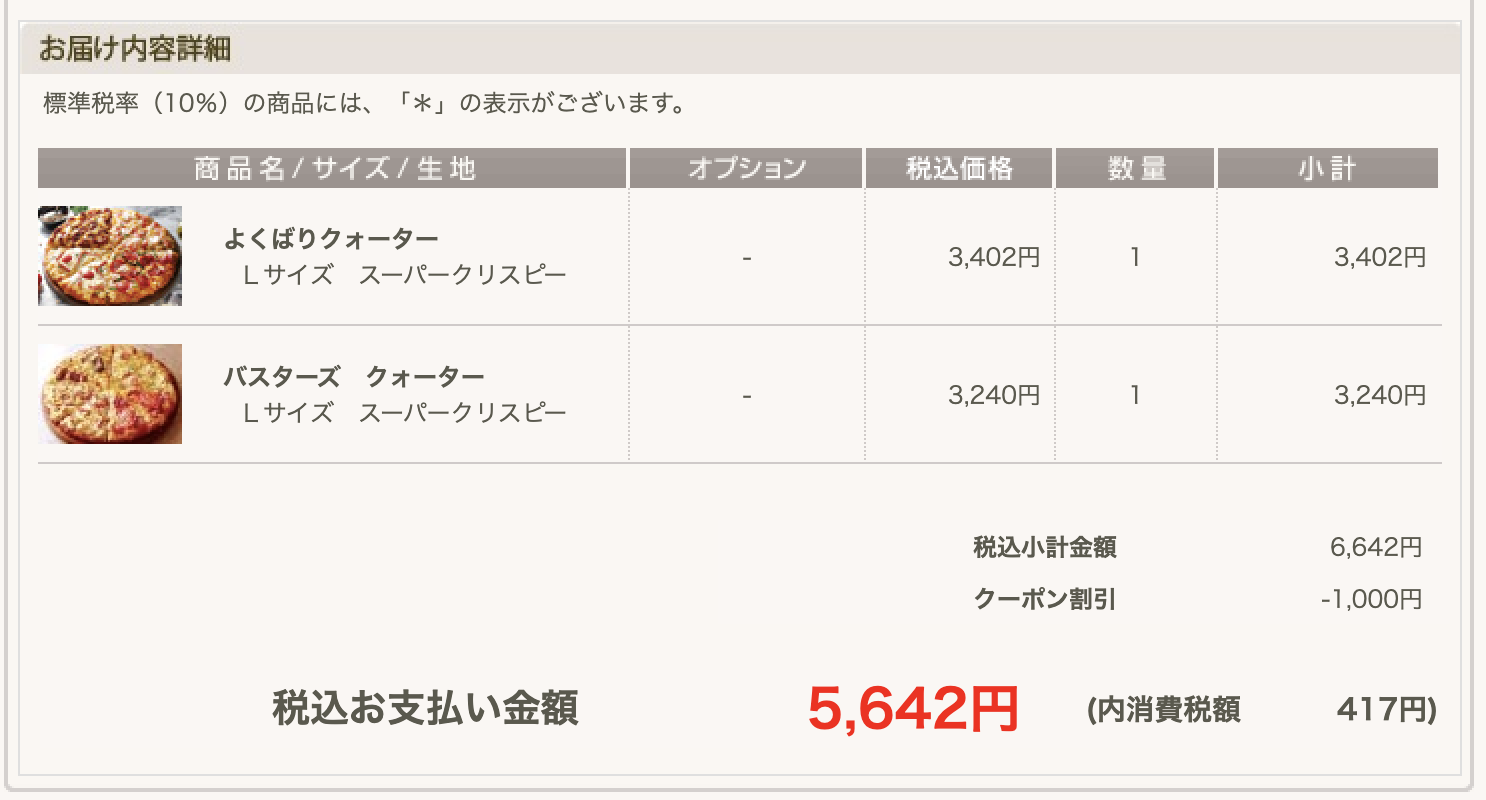Click the 内消費税額 label
The image size is (1486, 800).
[x=1166, y=710]
